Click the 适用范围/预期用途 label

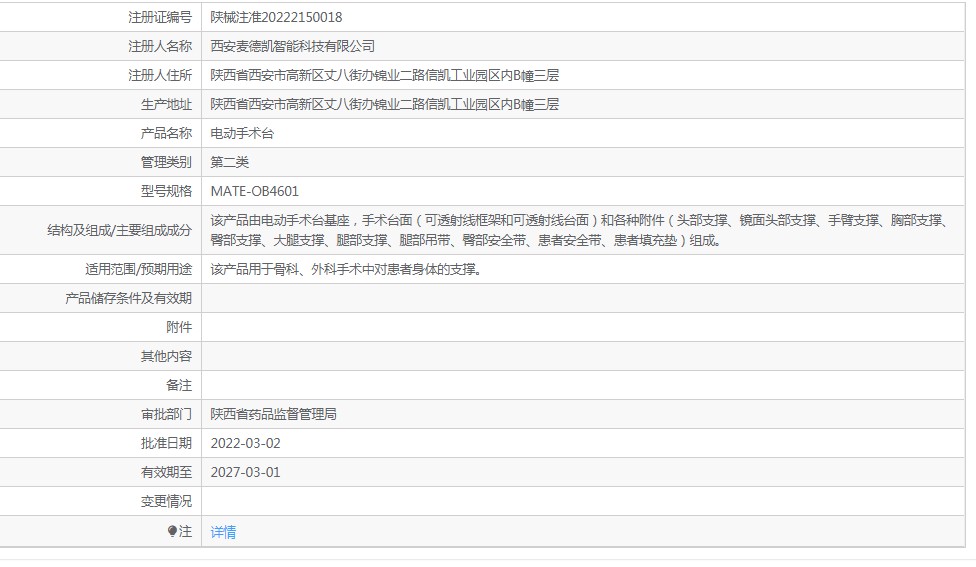[138, 269]
